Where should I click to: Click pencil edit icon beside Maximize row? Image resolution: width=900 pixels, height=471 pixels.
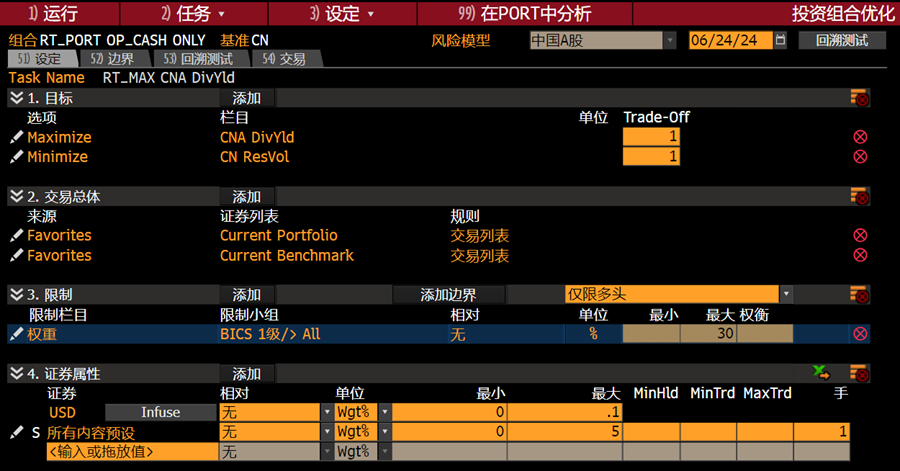[x=16, y=137]
